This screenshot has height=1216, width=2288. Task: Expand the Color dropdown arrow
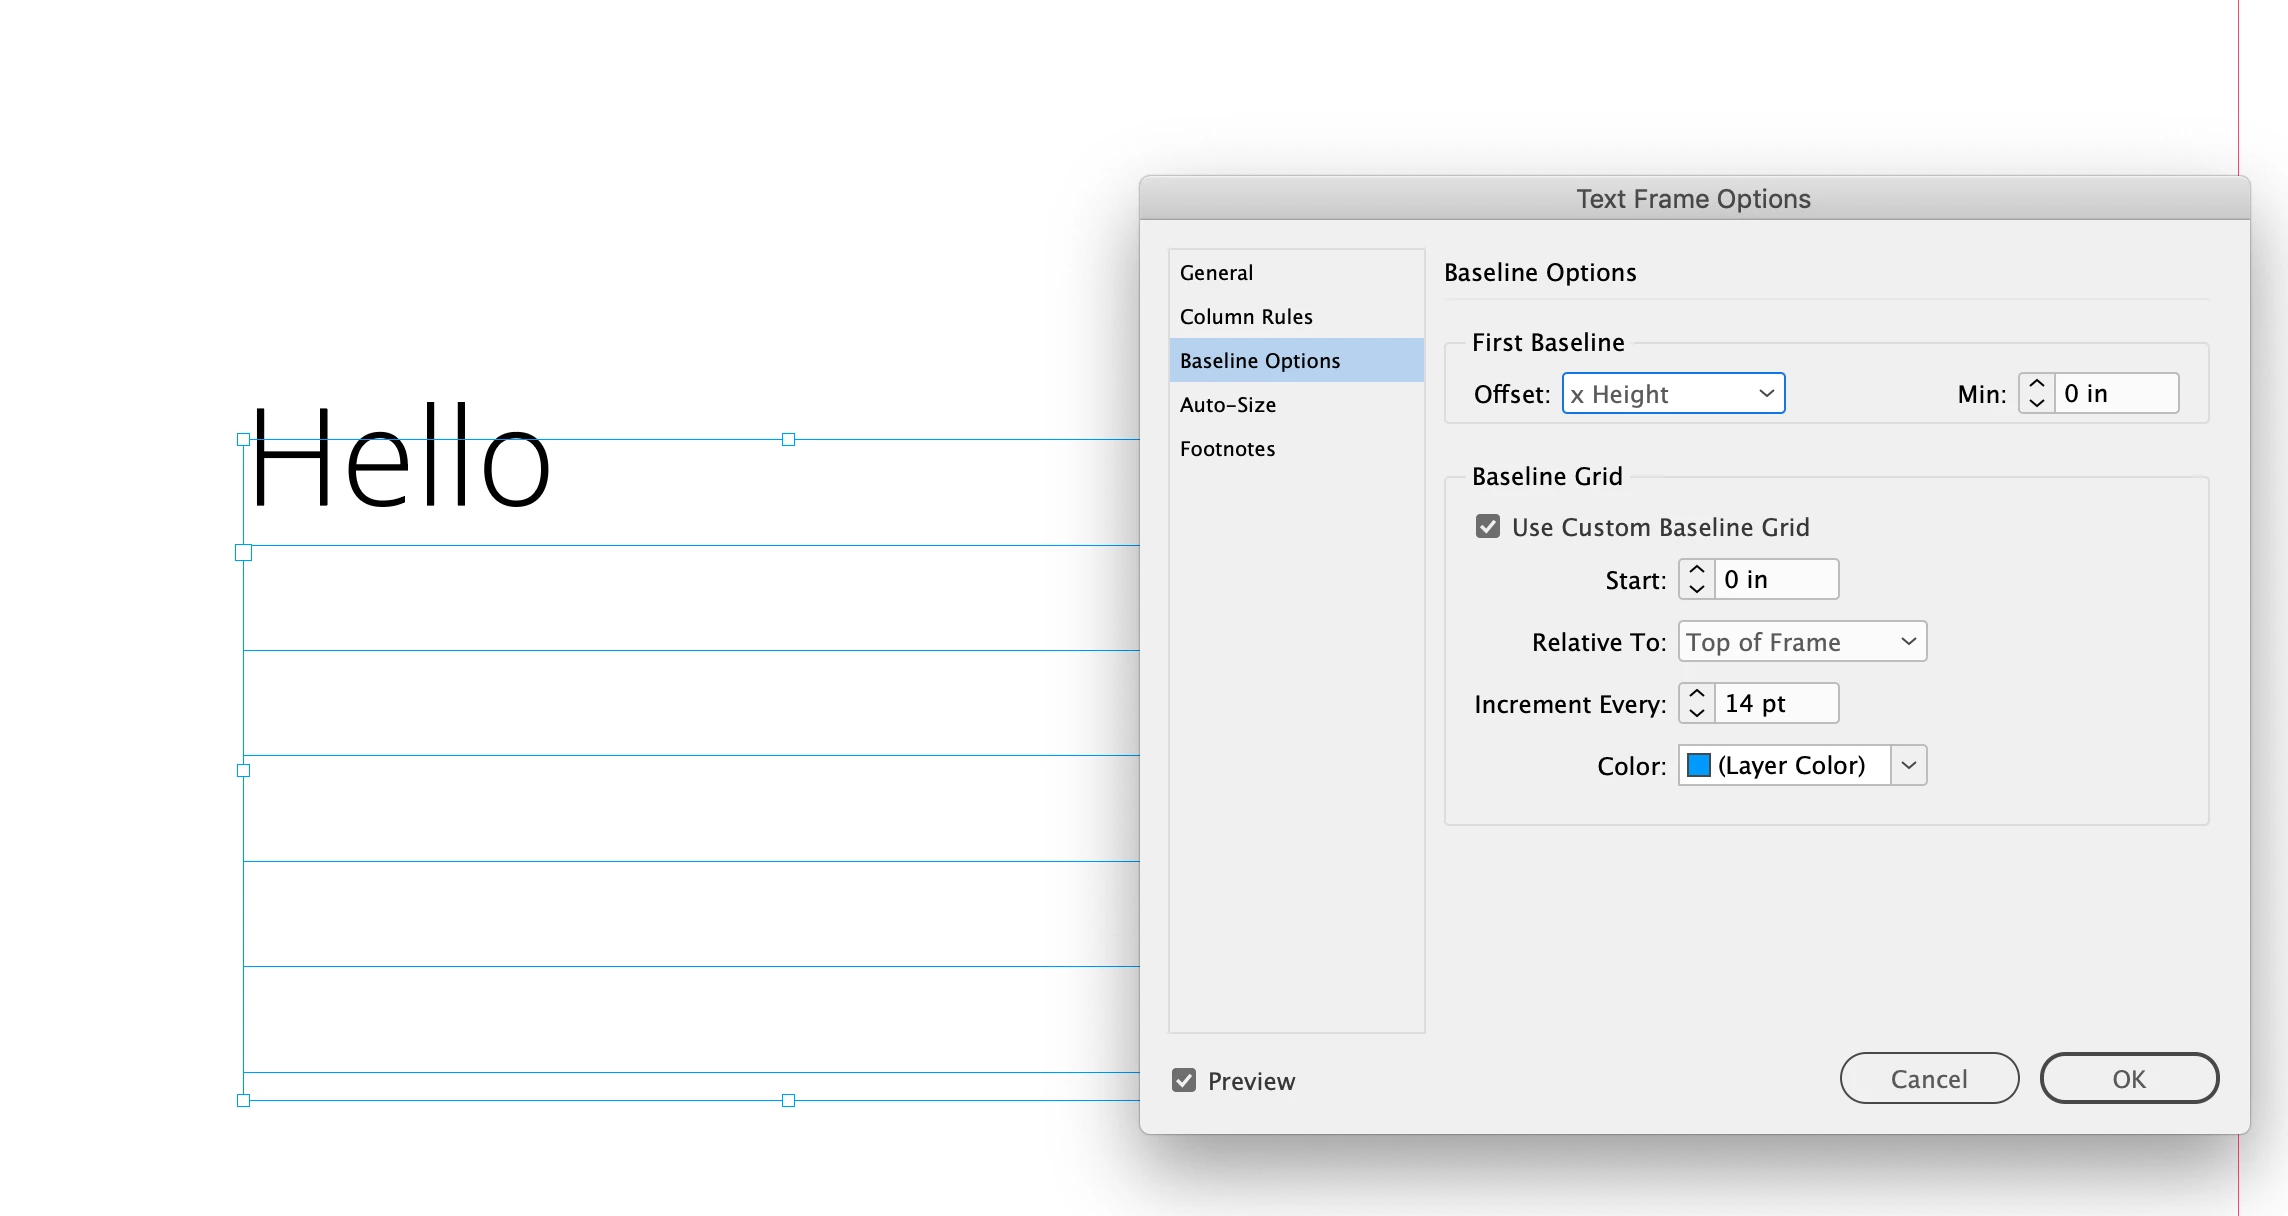click(1908, 765)
